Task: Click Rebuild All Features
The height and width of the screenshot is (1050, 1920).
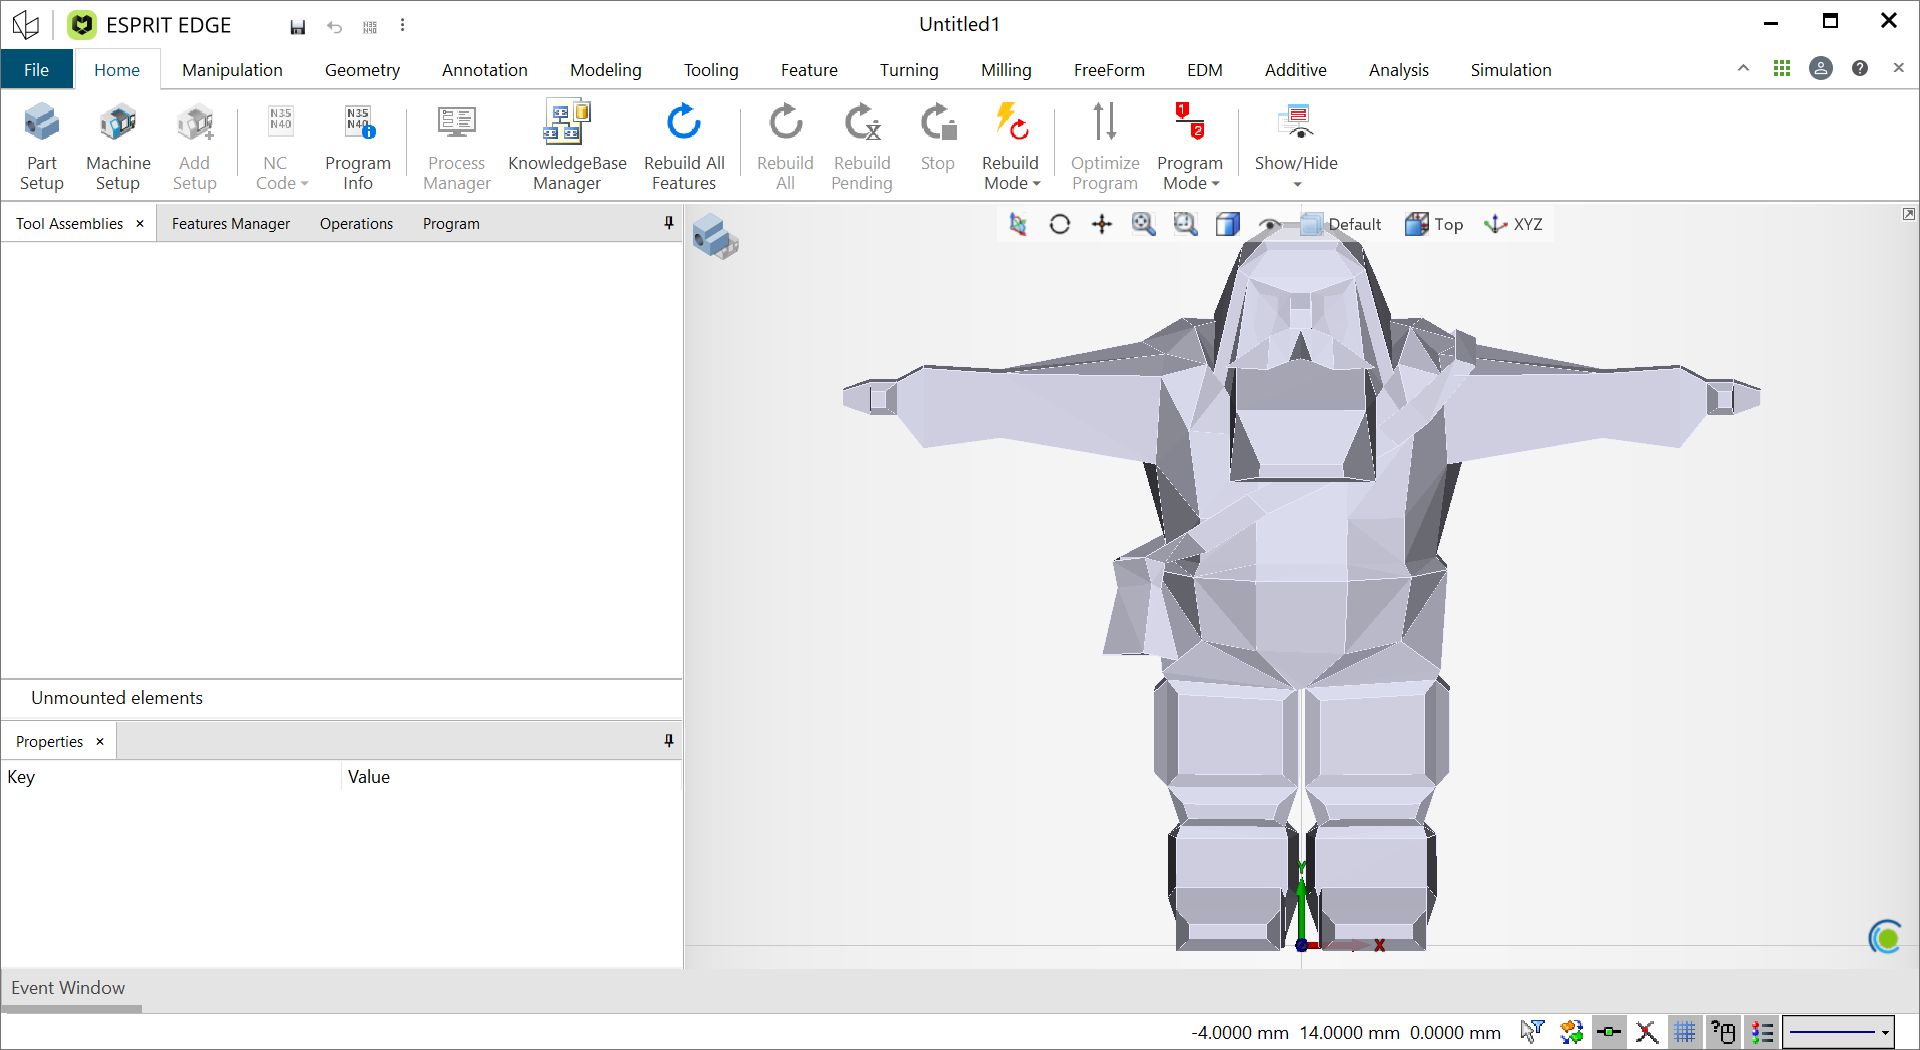Action: pyautogui.click(x=684, y=146)
